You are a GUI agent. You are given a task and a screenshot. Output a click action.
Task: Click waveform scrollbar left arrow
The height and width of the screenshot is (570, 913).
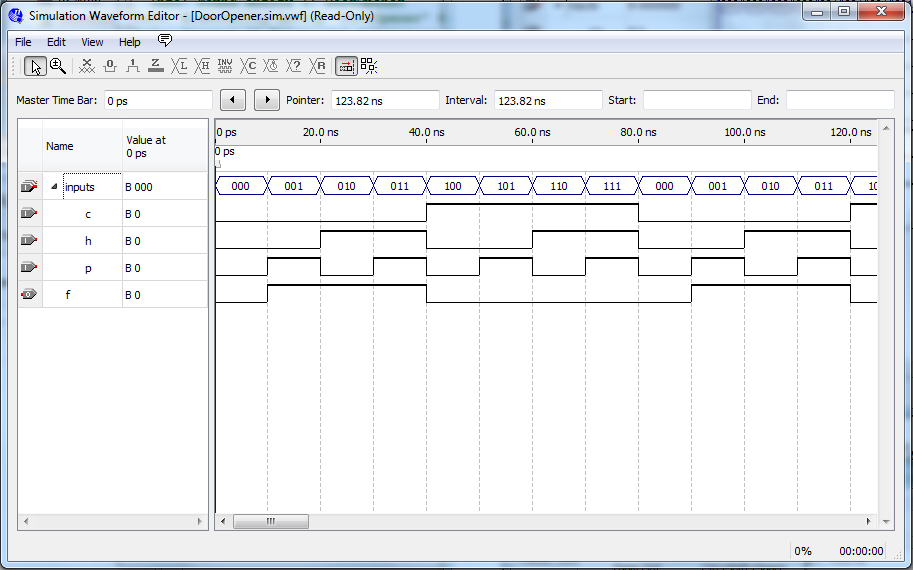pyautogui.click(x=224, y=521)
